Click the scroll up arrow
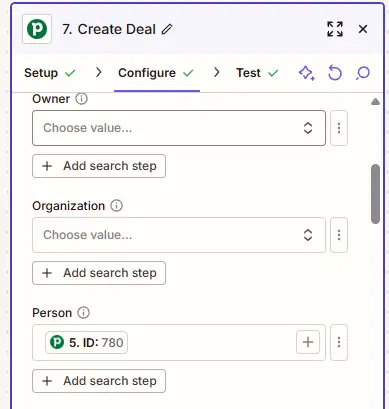Screen dimensions: 389x409 click(375, 101)
